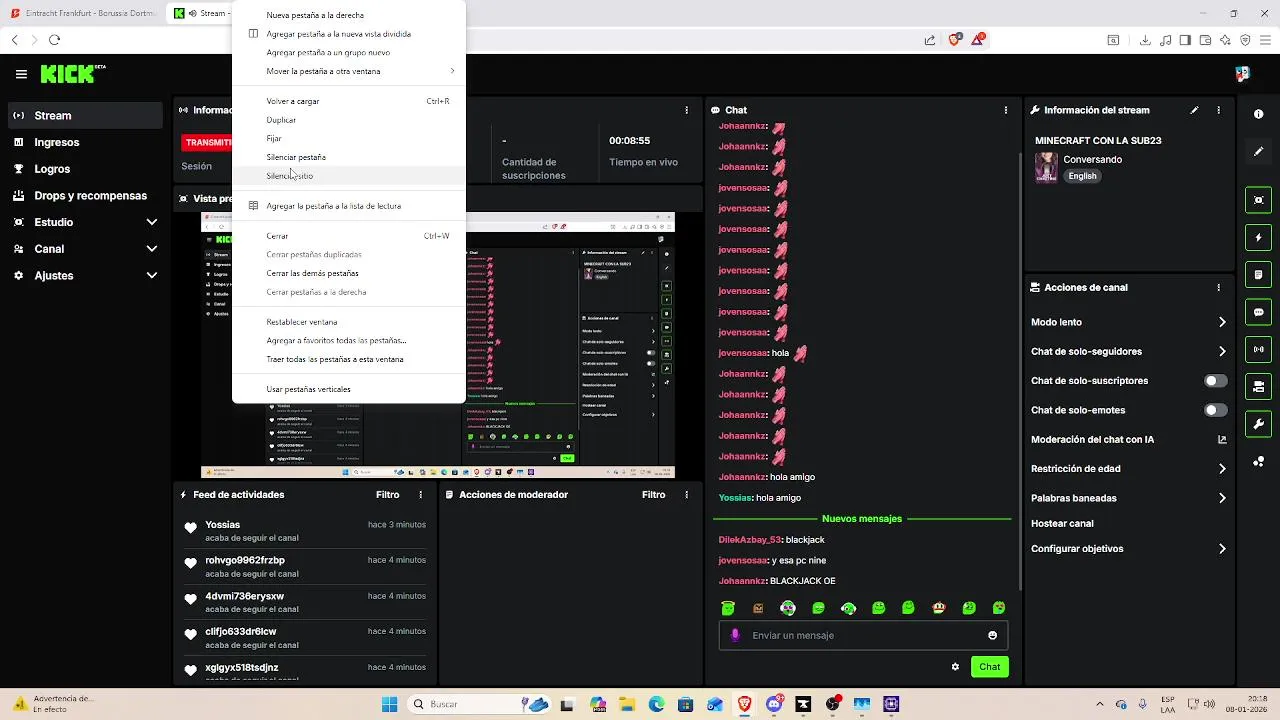Click the speech bubble icon in right sidebar

coord(1259,312)
